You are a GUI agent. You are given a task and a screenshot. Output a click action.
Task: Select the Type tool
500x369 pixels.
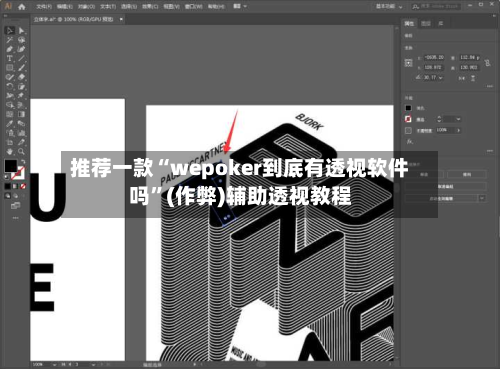[x=10, y=59]
